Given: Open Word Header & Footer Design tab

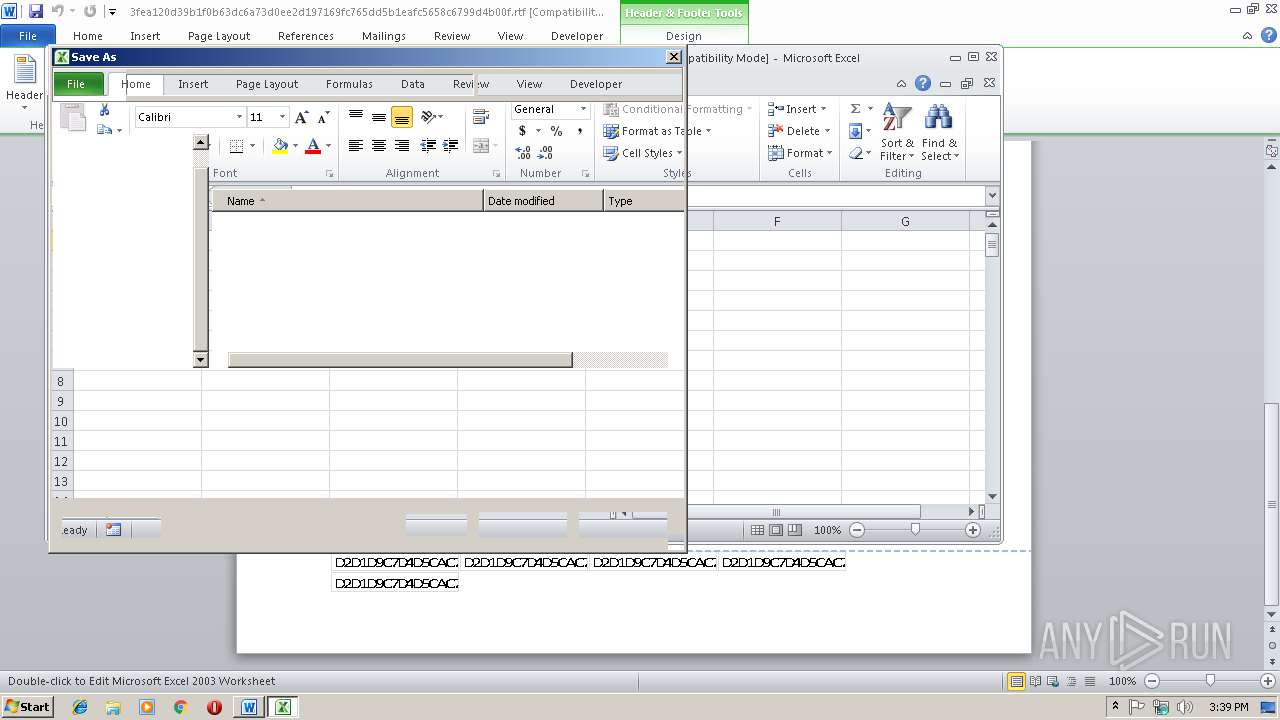Looking at the screenshot, I should (x=684, y=36).
